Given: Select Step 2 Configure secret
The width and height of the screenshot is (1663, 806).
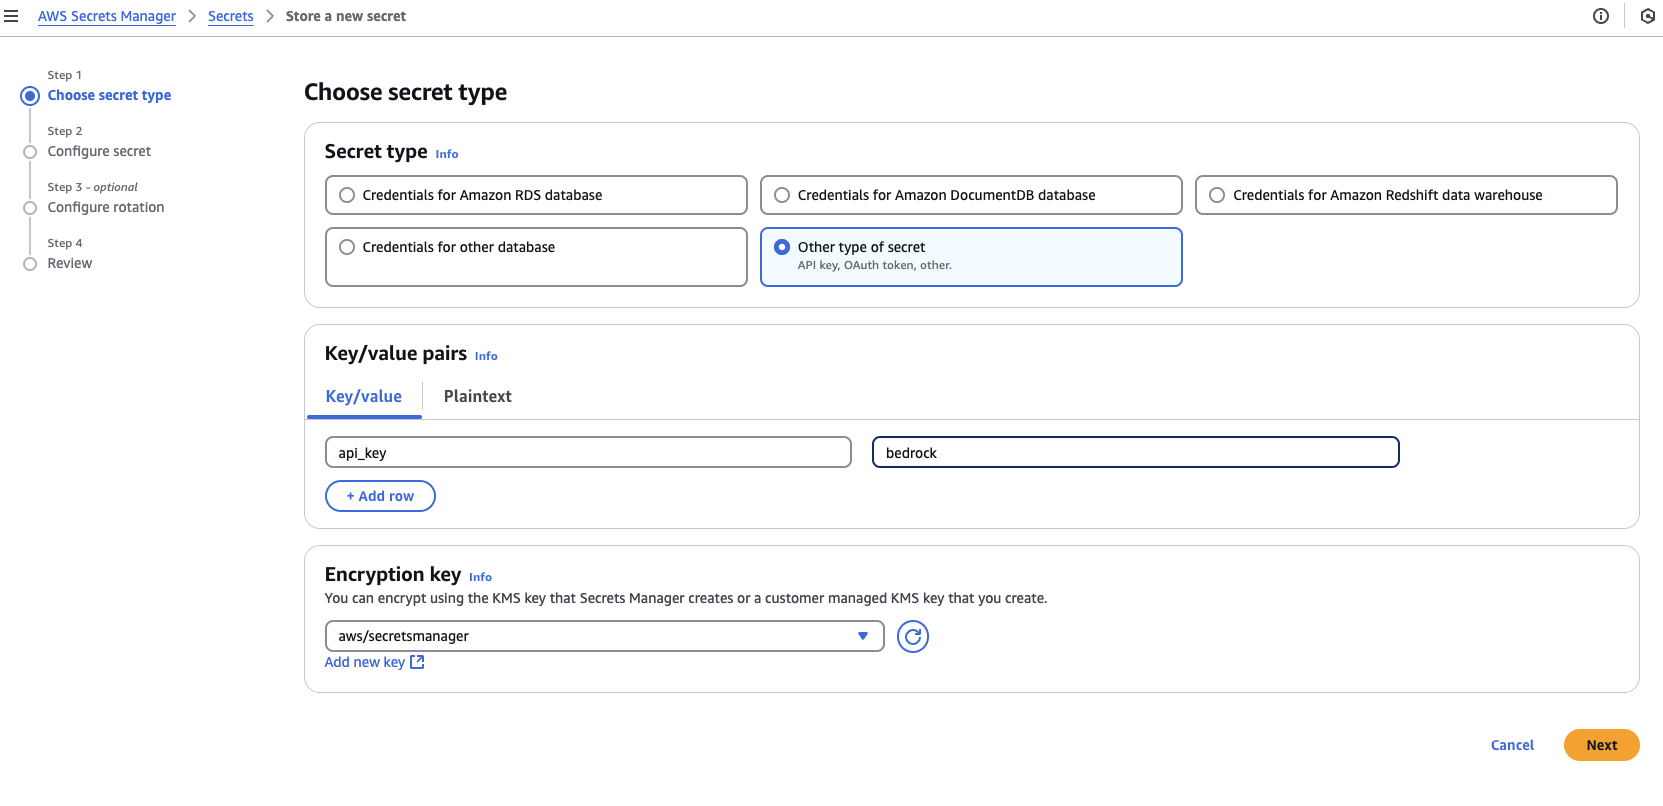Looking at the screenshot, I should click(x=99, y=151).
